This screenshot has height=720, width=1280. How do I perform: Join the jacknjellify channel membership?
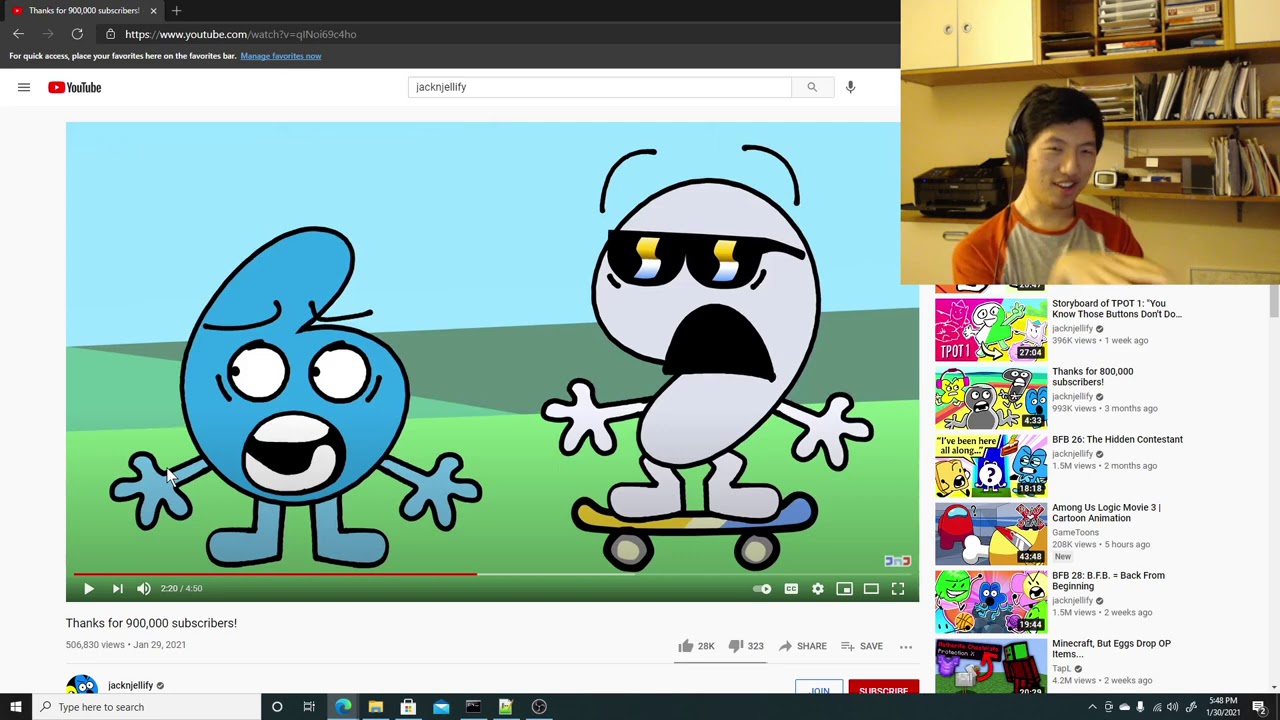pyautogui.click(x=820, y=689)
